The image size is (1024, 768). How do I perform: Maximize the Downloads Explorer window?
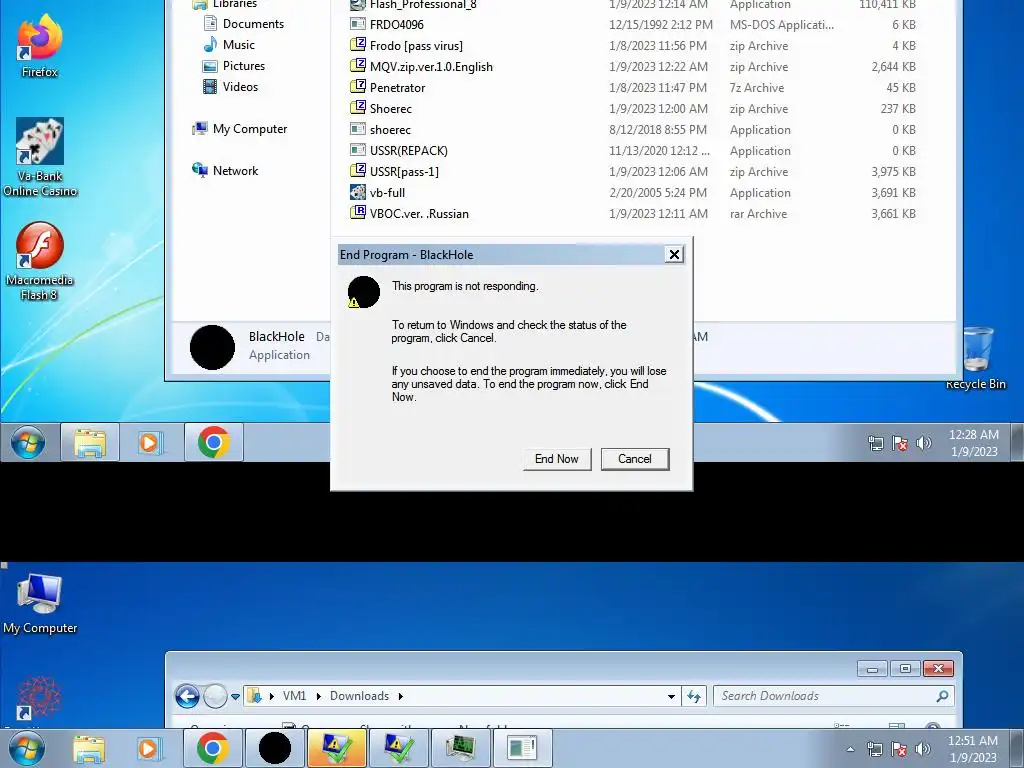[905, 669]
